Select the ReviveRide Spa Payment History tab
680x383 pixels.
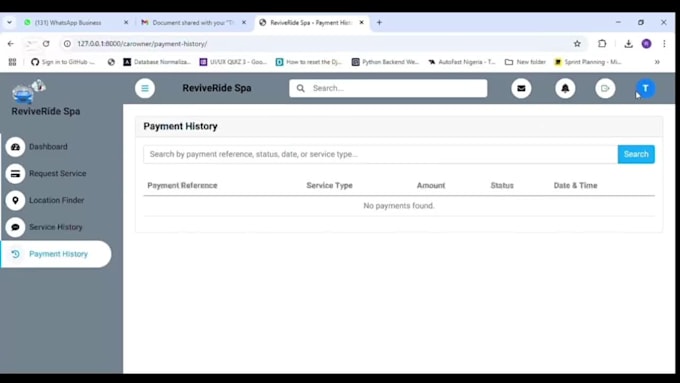[311, 23]
